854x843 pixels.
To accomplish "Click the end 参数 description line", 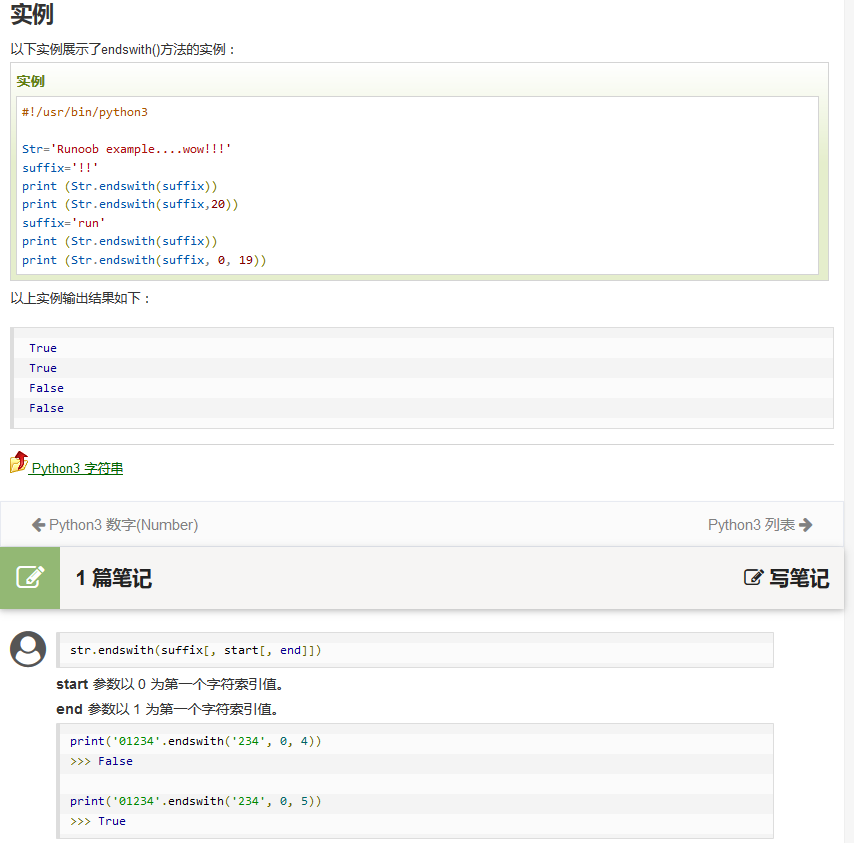I will click(168, 709).
